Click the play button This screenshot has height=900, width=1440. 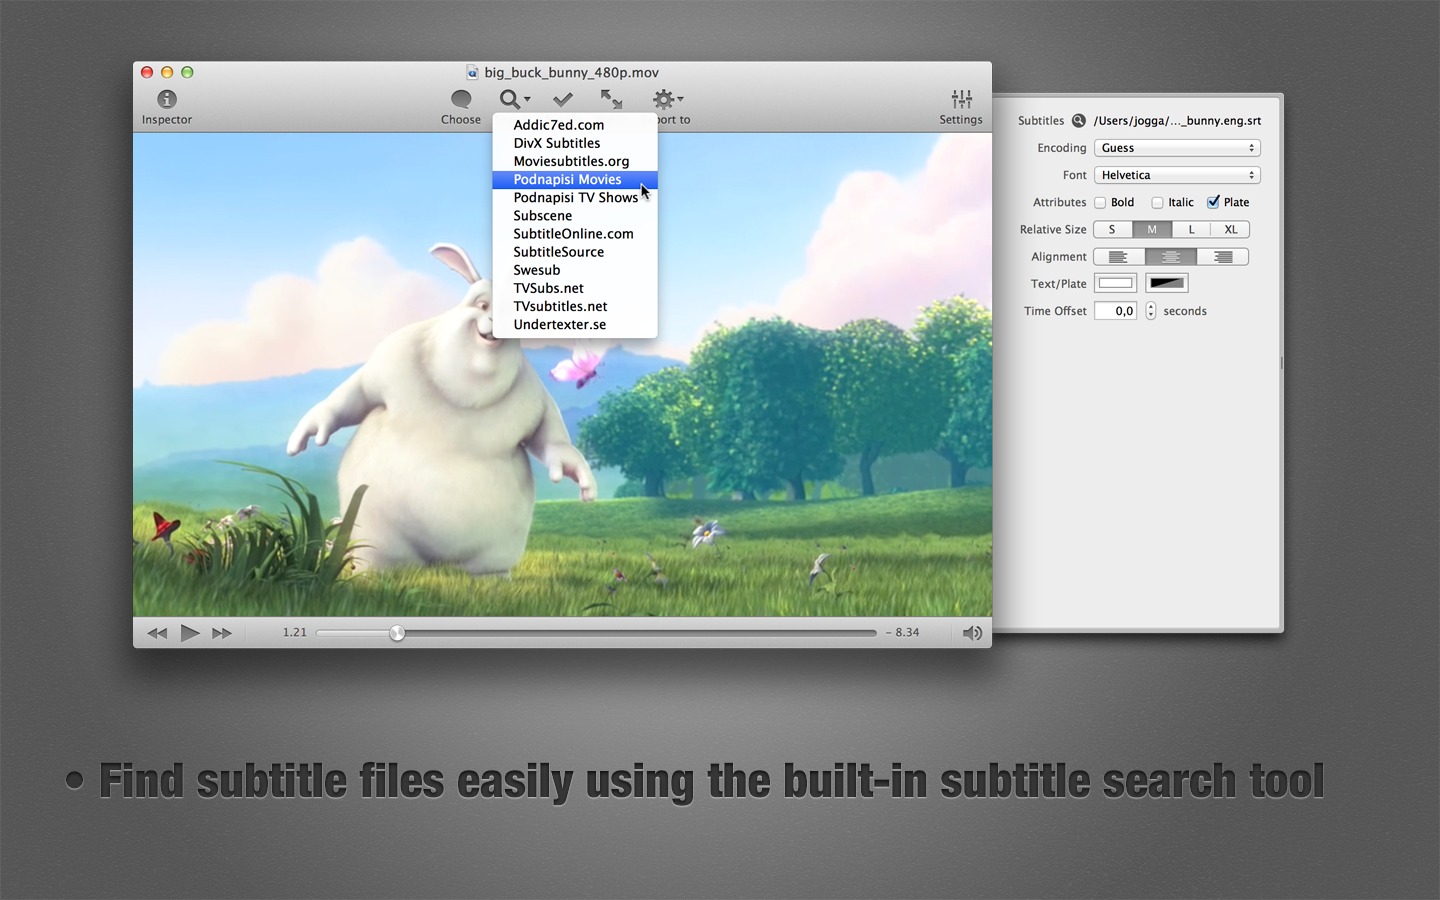190,633
